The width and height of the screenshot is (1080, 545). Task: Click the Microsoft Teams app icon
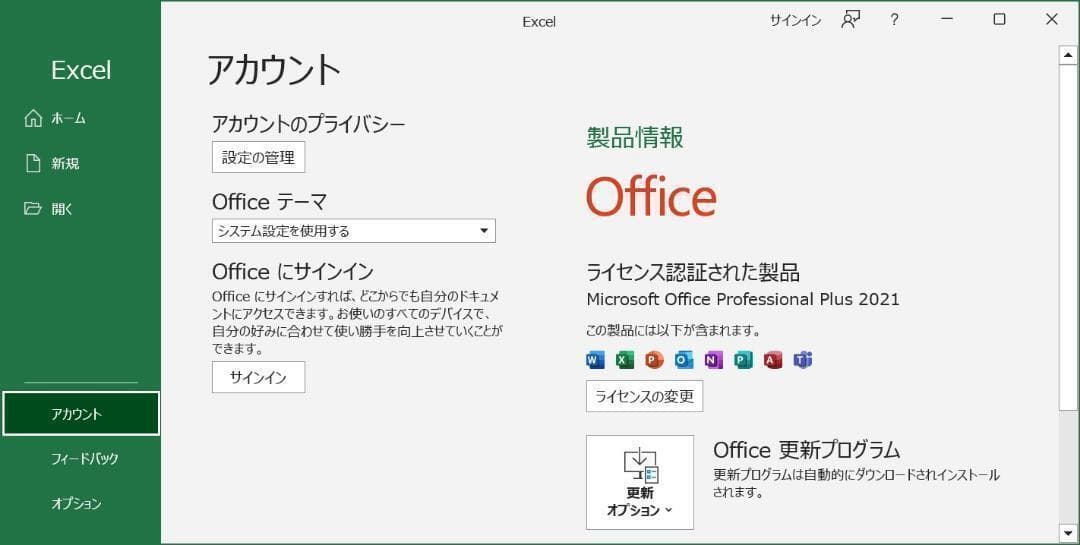click(802, 360)
